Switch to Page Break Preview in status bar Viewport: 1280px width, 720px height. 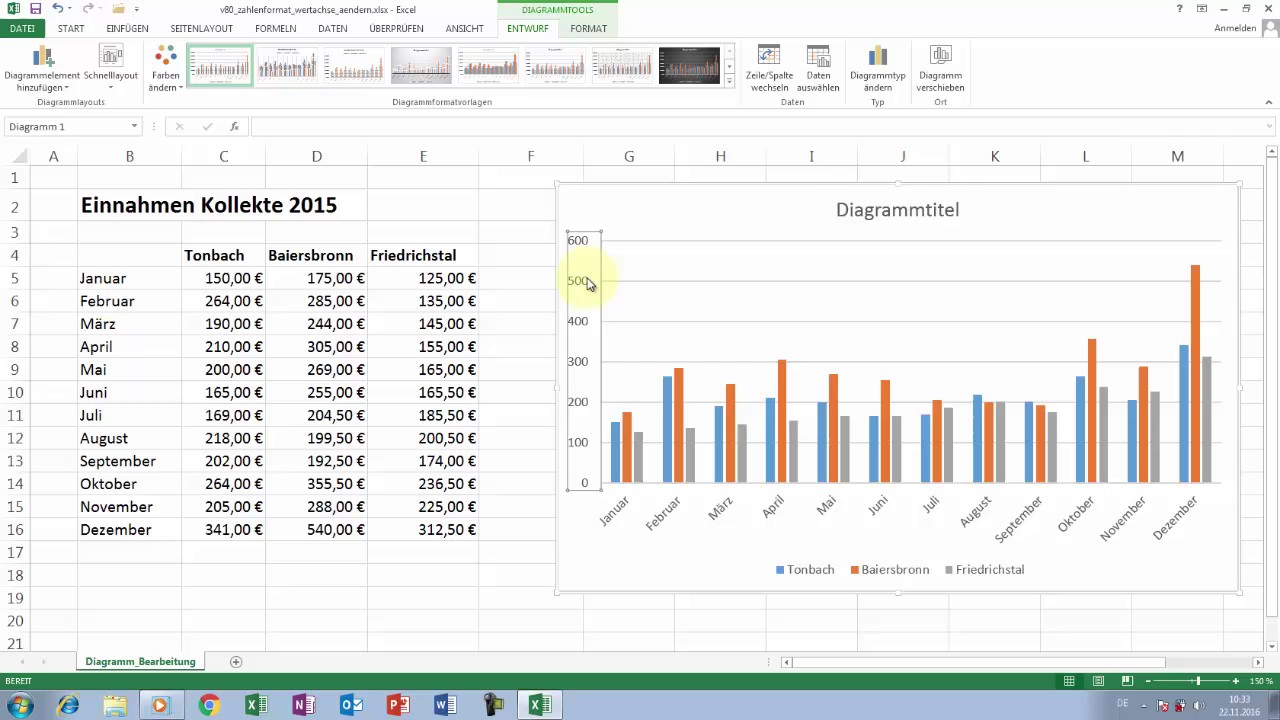(x=1126, y=681)
